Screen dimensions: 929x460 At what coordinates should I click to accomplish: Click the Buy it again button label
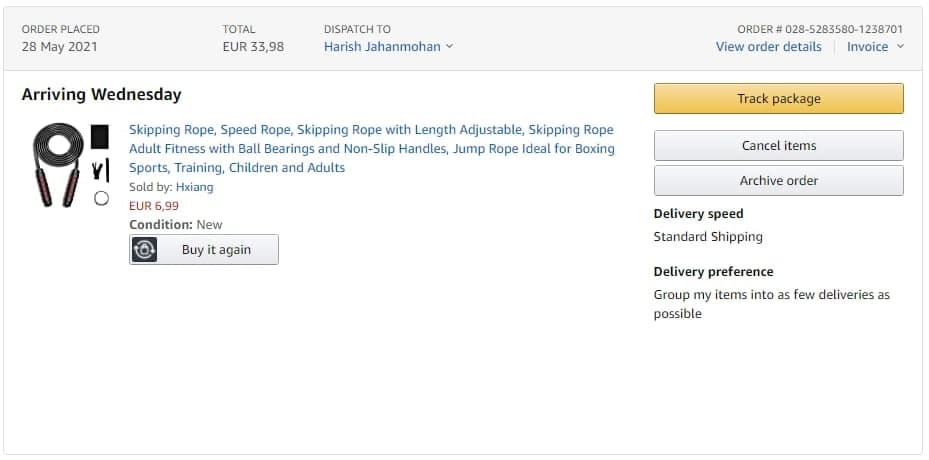(x=216, y=250)
